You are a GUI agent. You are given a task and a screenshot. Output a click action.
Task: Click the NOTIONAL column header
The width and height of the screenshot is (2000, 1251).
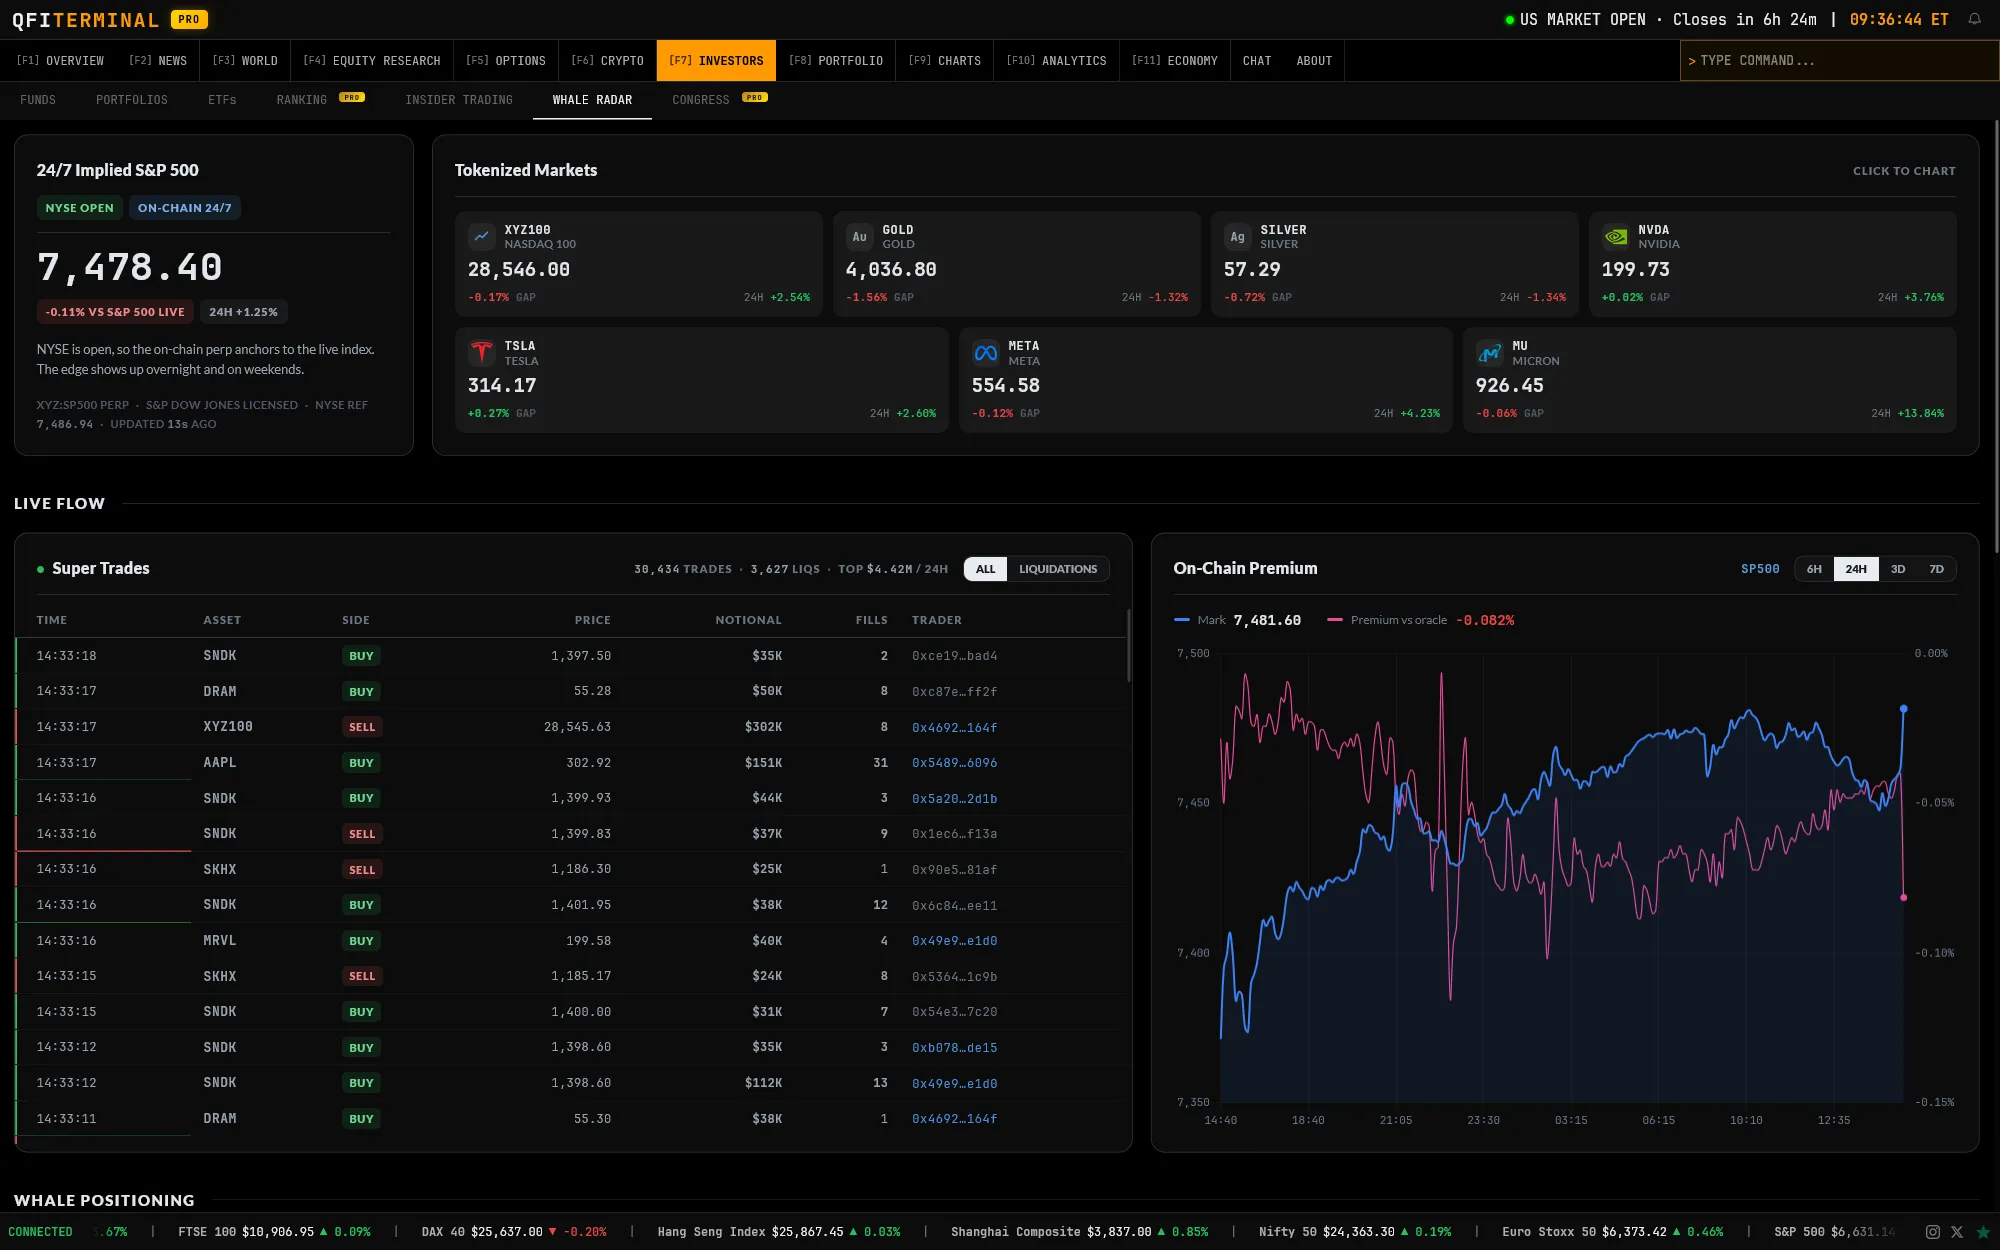click(x=748, y=621)
